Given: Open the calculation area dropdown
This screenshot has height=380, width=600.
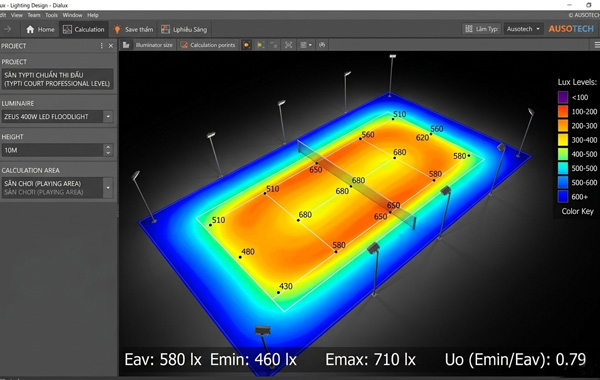Looking at the screenshot, I should pyautogui.click(x=108, y=188).
